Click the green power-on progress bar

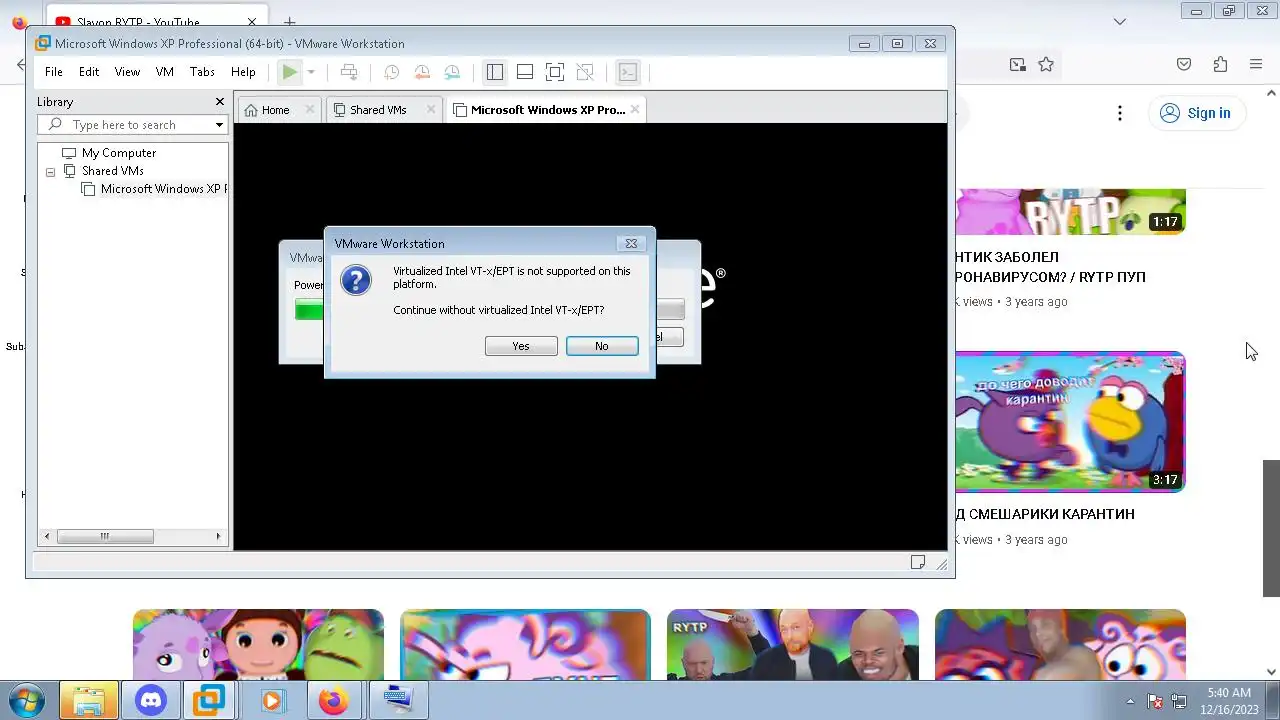[x=309, y=311]
